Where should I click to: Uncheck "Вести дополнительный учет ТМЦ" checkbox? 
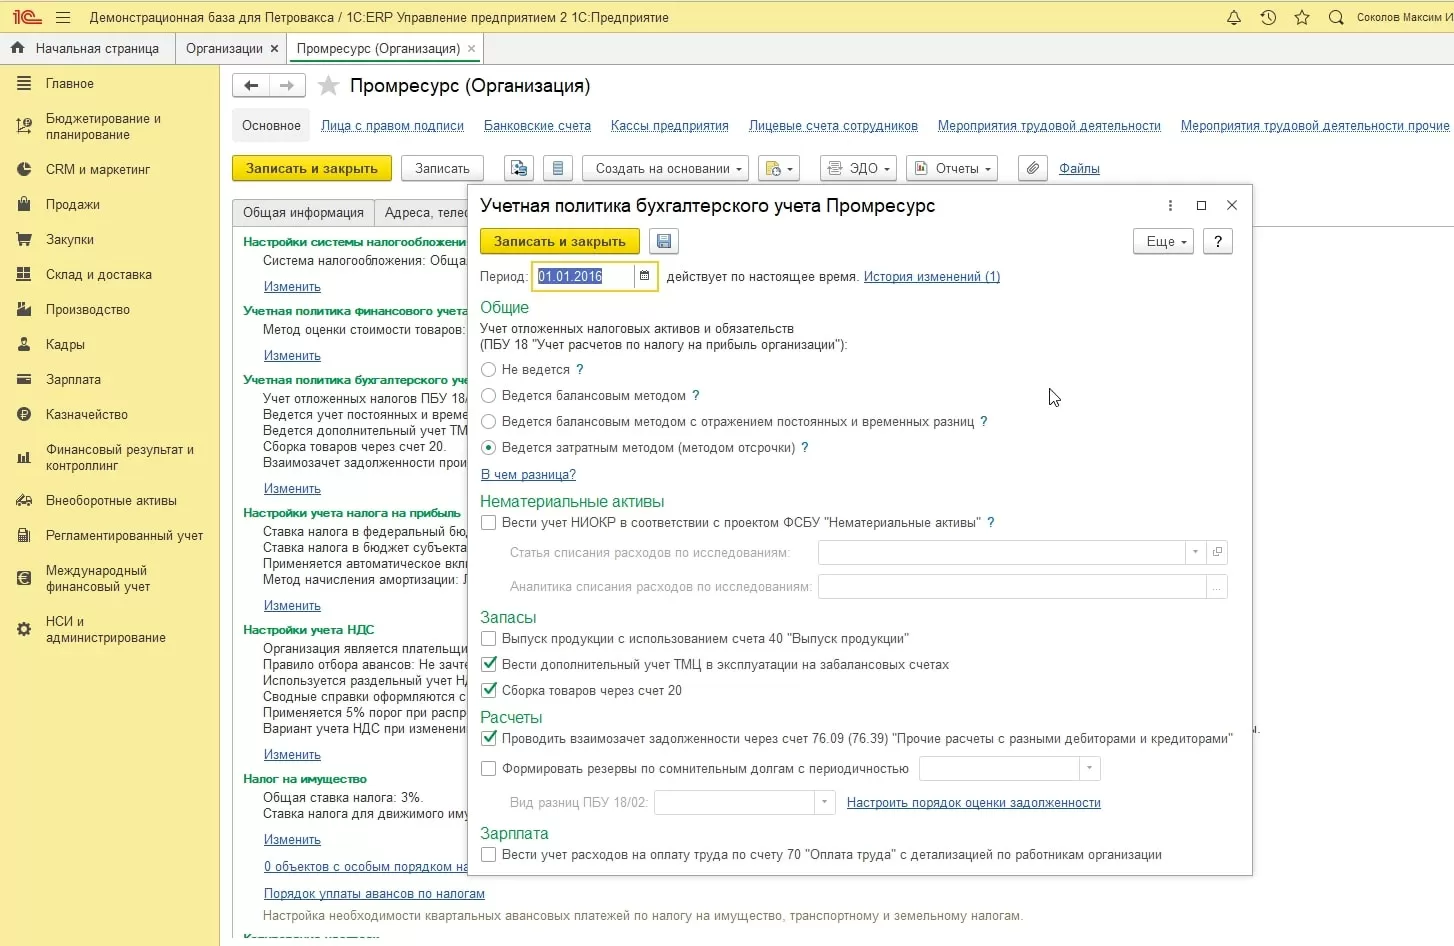[x=489, y=664]
